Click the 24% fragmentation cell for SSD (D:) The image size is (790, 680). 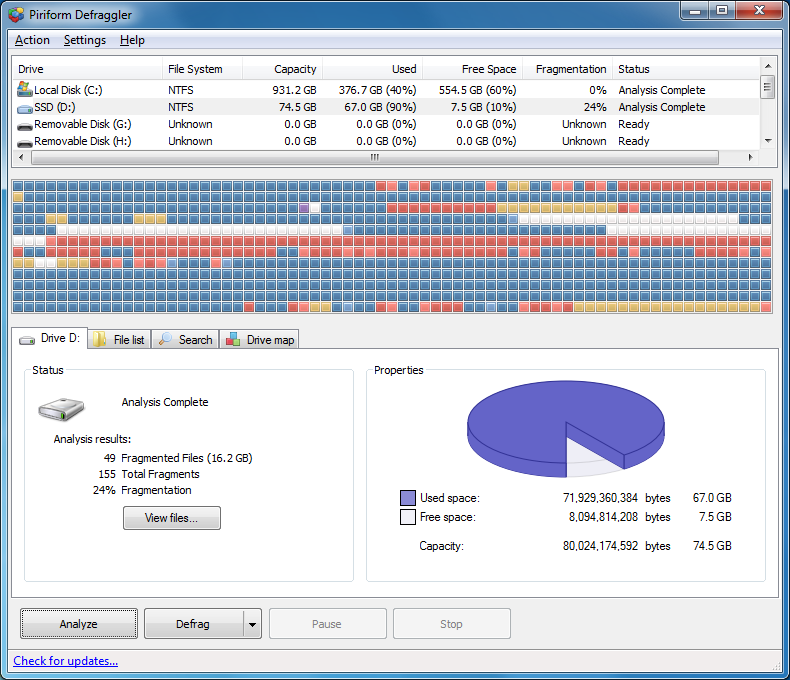[x=595, y=107]
